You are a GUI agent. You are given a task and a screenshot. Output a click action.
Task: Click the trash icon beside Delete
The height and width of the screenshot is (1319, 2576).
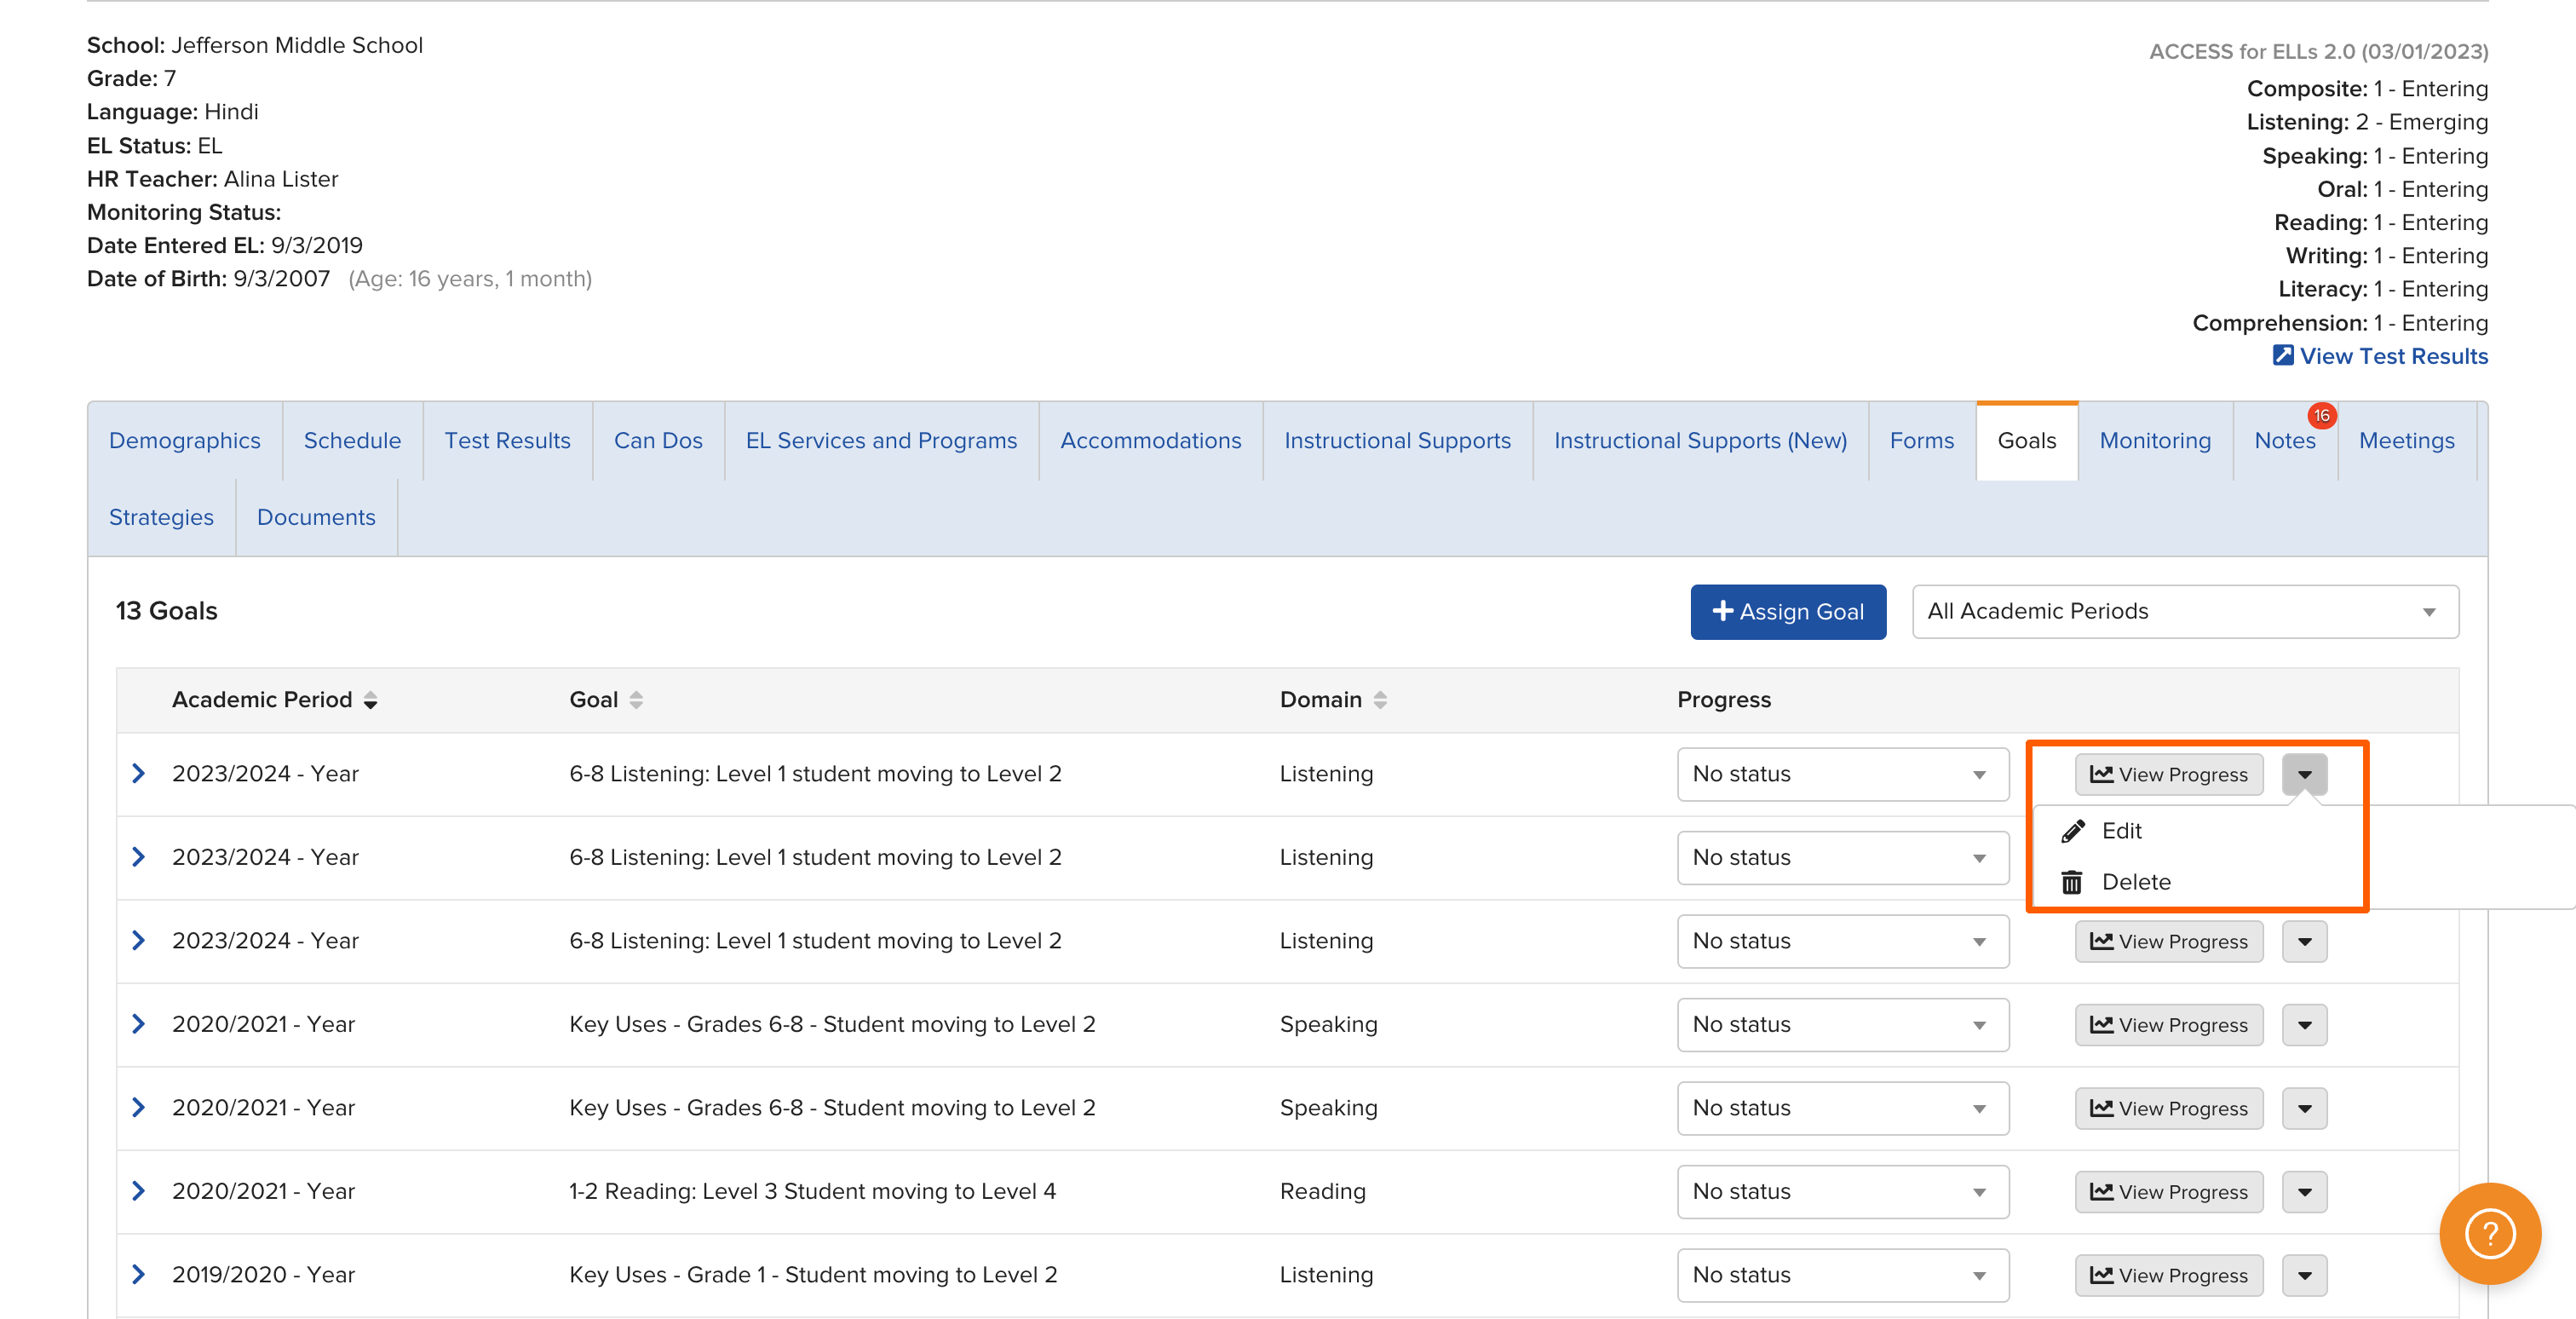pyautogui.click(x=2072, y=882)
